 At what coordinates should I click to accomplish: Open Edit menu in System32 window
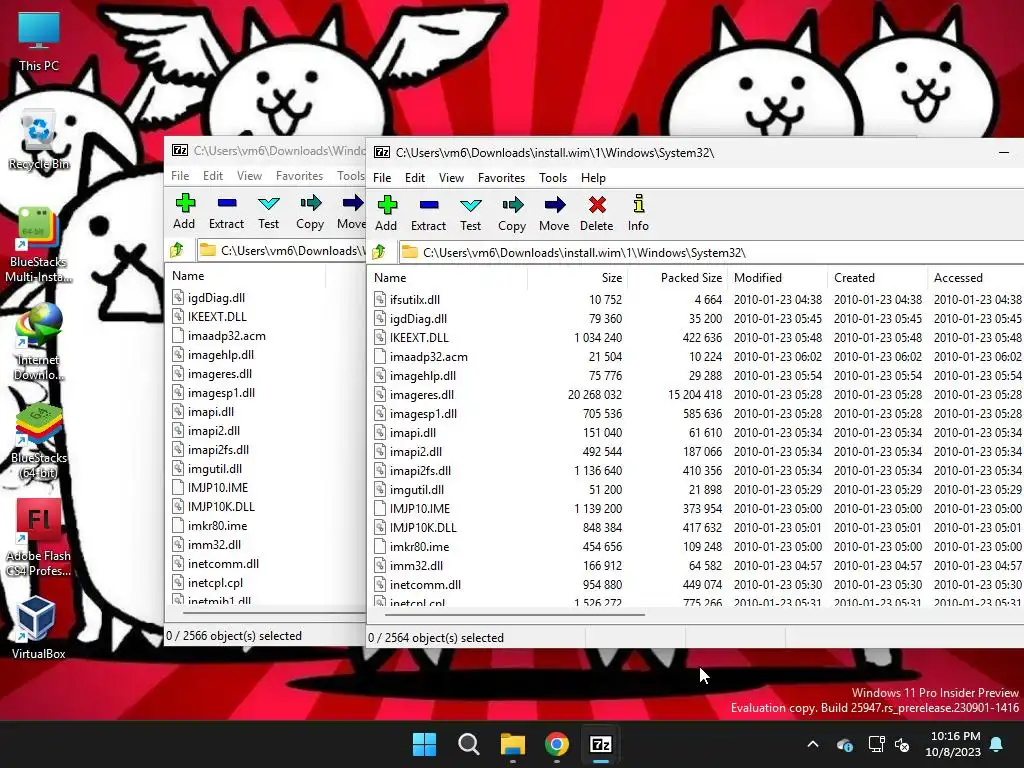point(415,178)
